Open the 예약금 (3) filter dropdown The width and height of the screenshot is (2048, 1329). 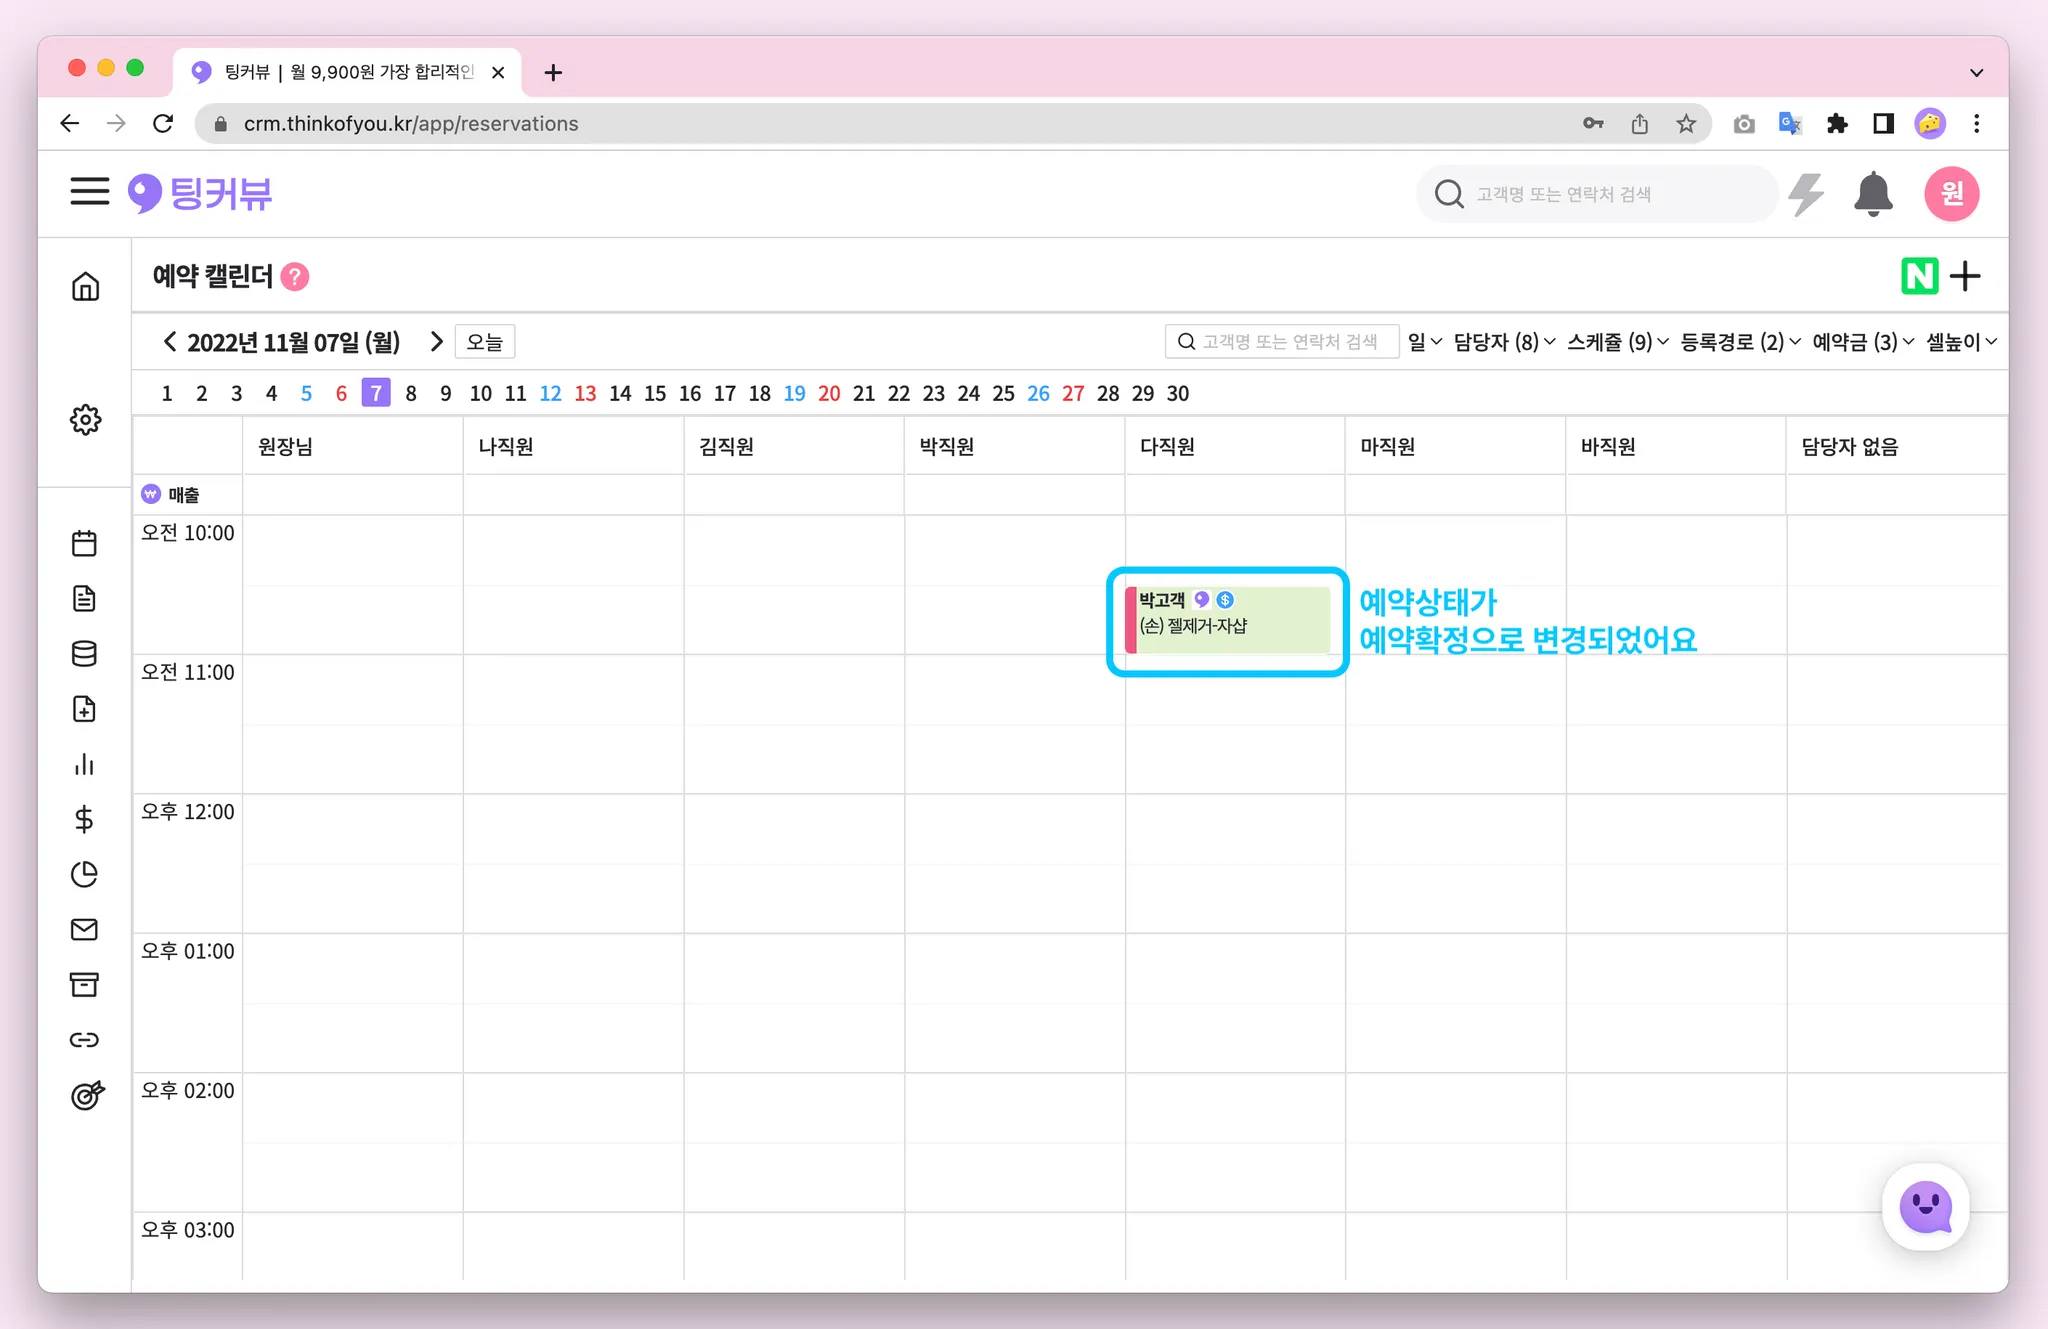pos(1862,342)
